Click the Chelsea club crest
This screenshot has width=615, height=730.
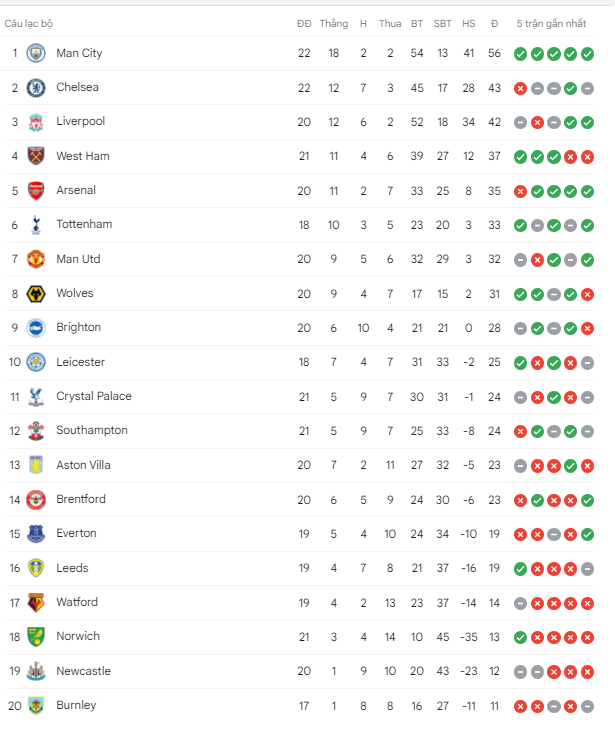(36, 88)
